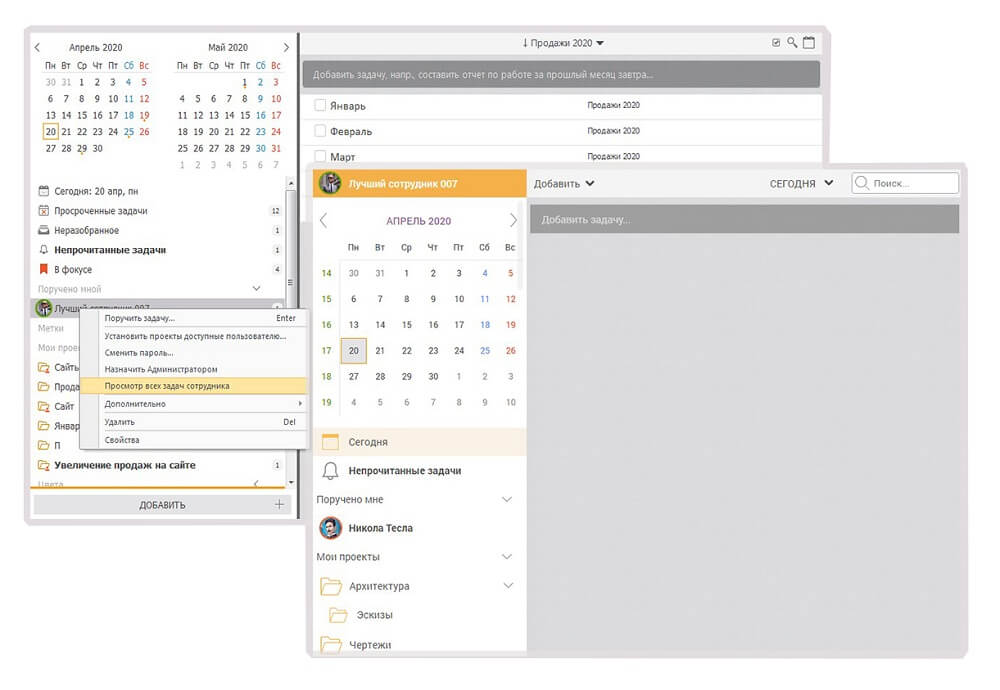Screen dimensions: 1000x690
Task: Check the Февраль task checkbox
Action: pos(320,131)
